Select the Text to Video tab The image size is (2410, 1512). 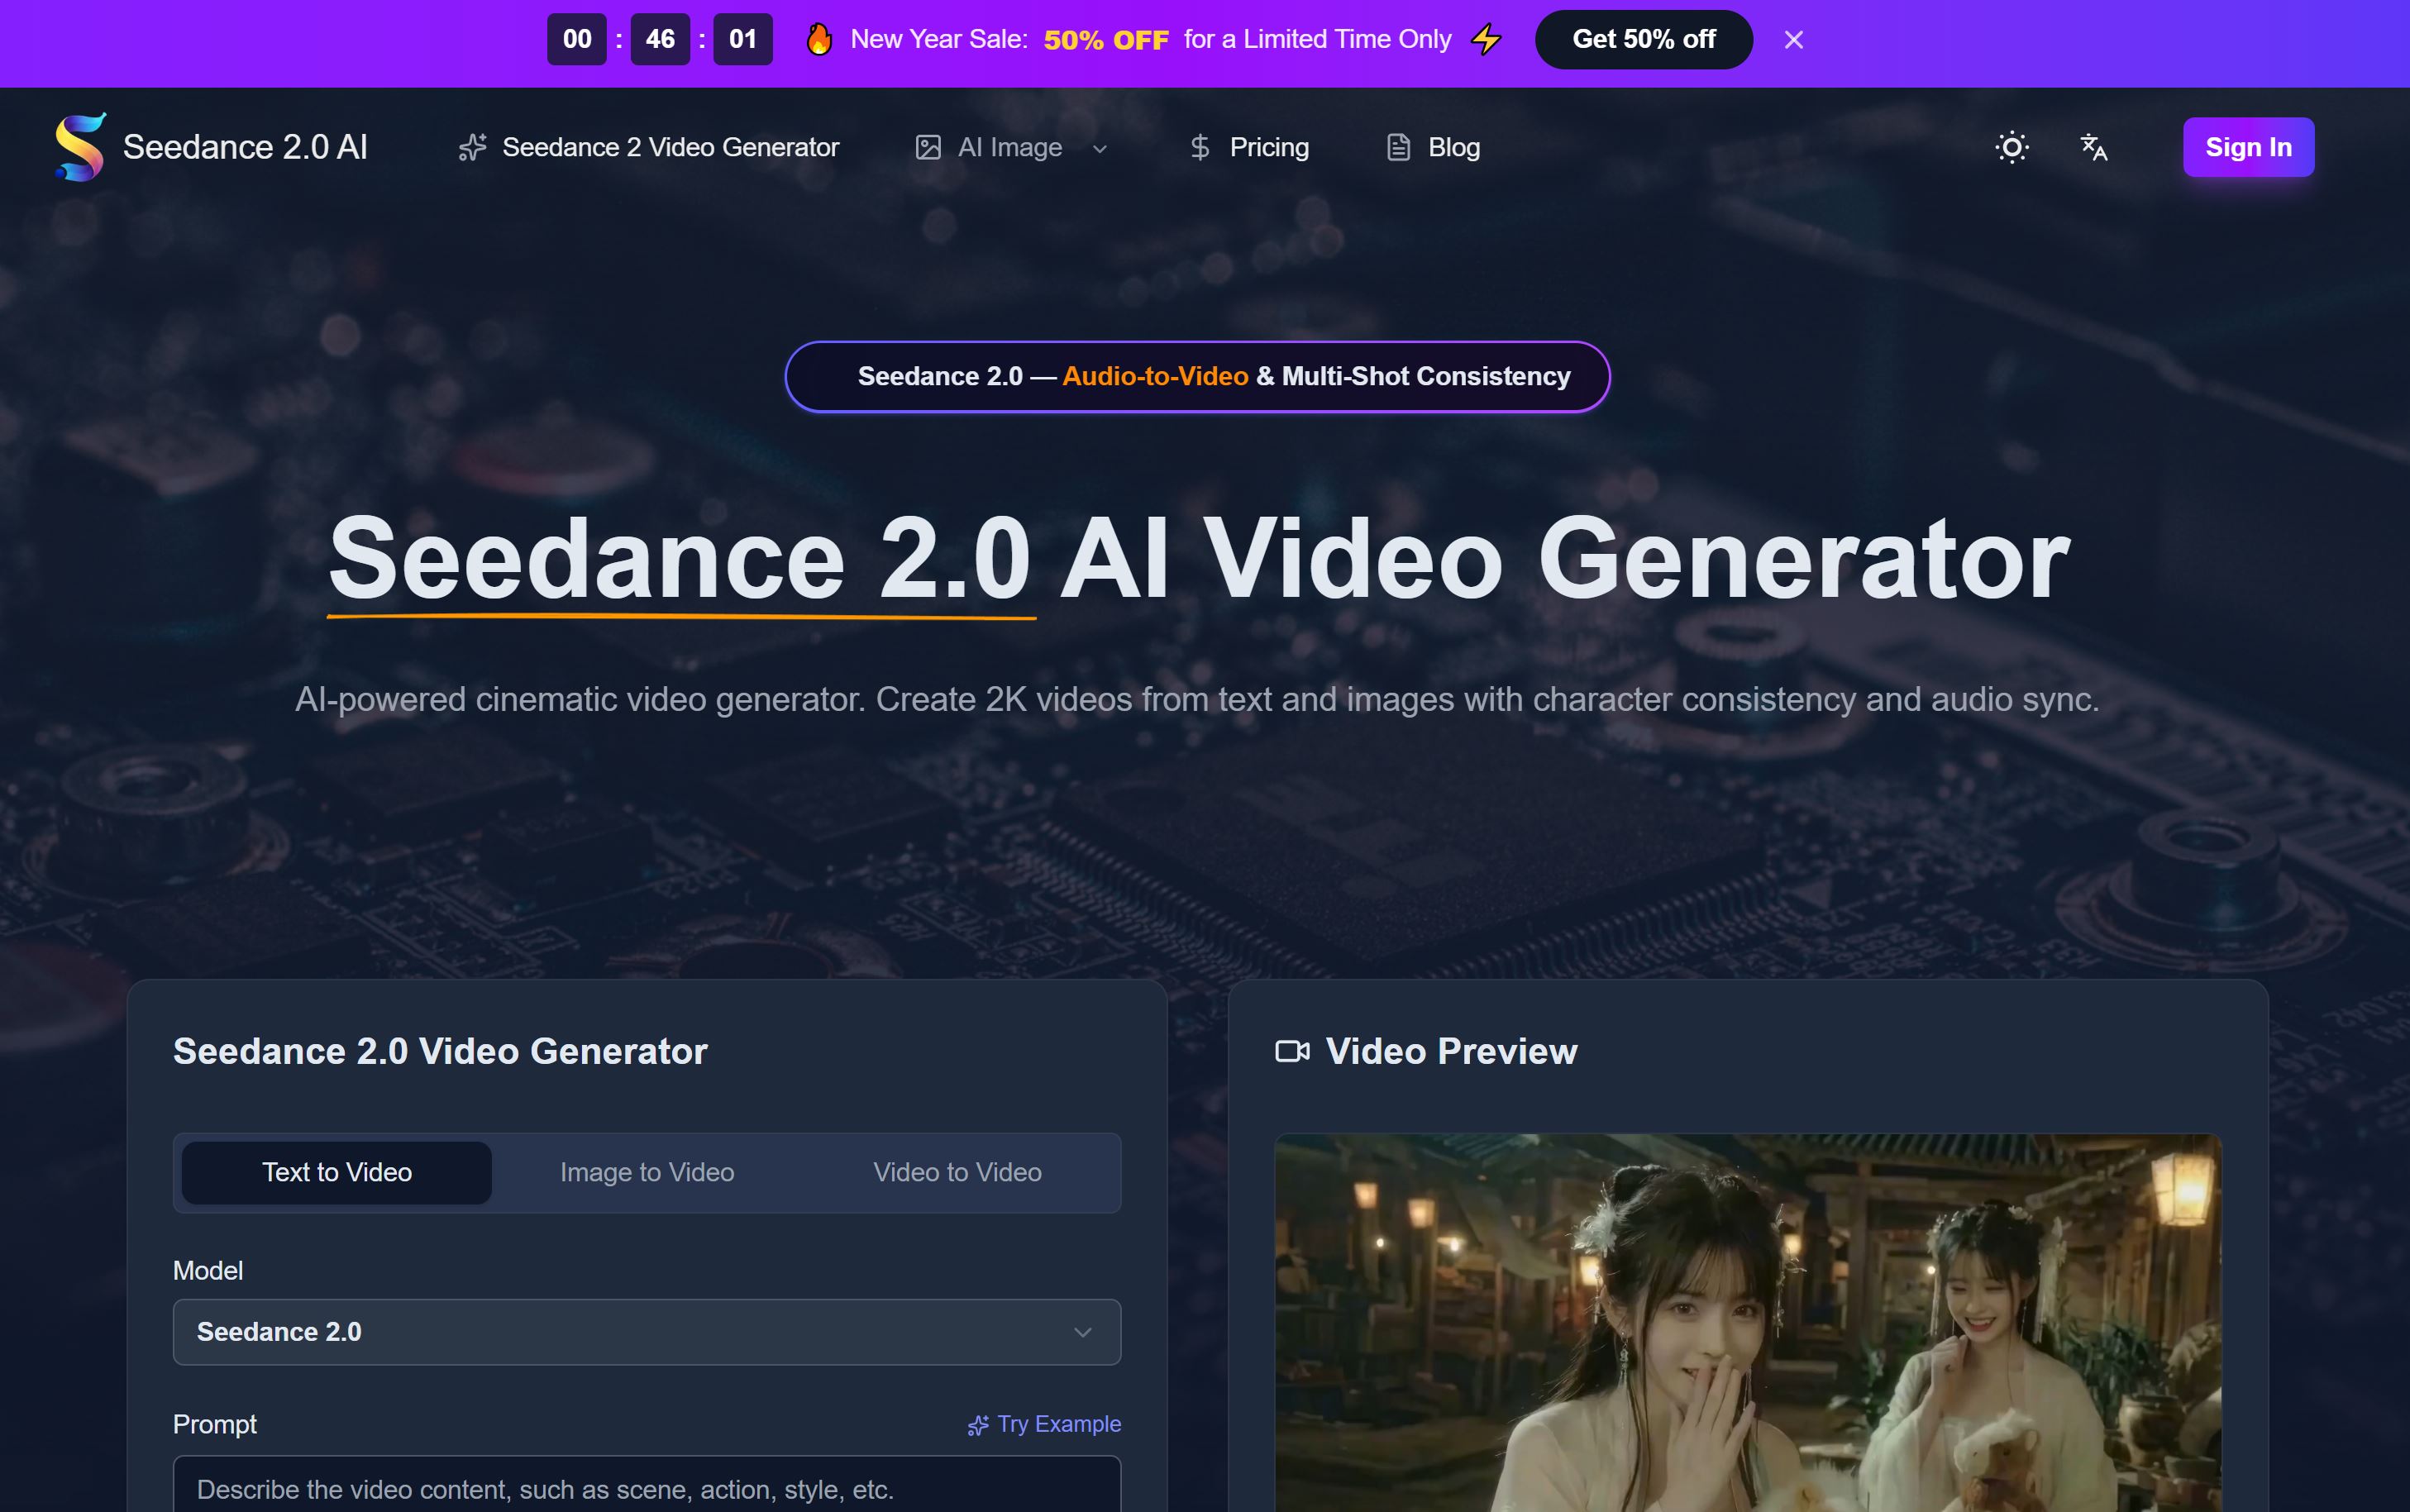click(x=337, y=1172)
